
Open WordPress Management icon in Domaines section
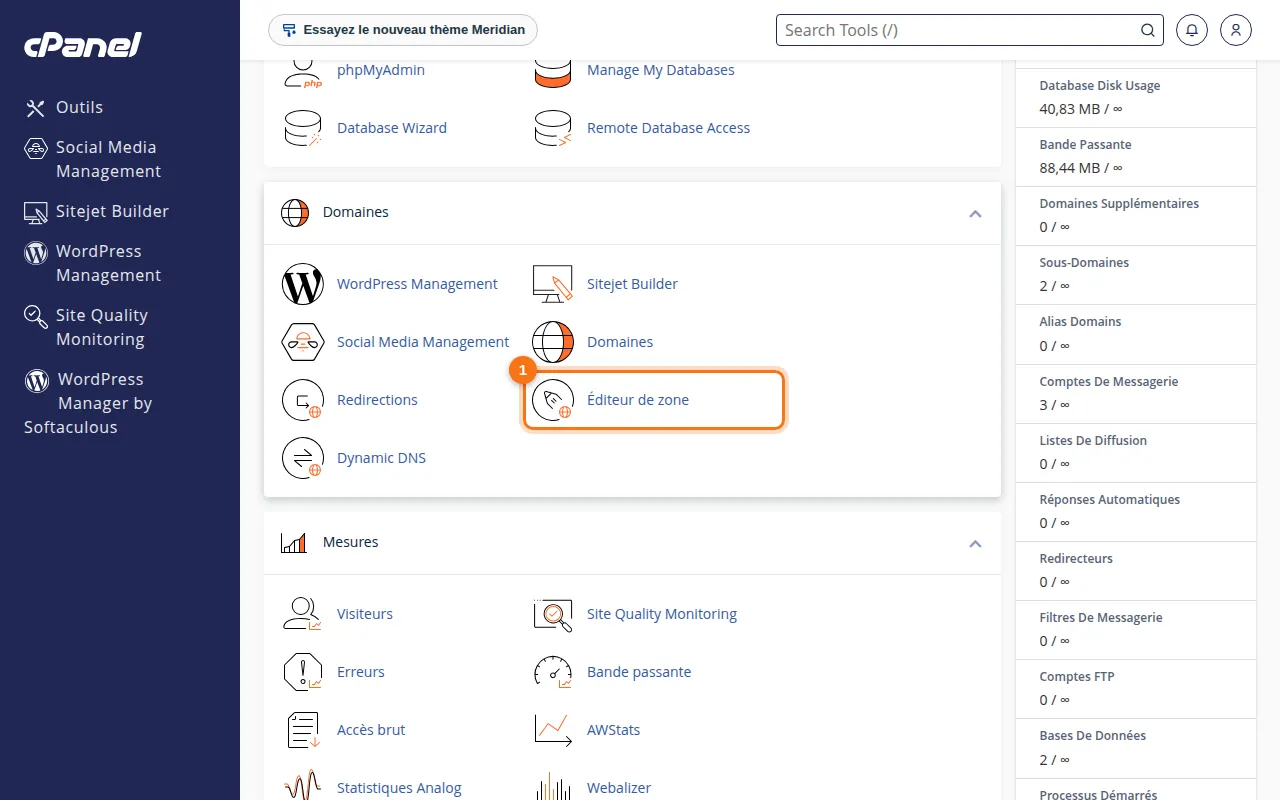click(x=303, y=284)
